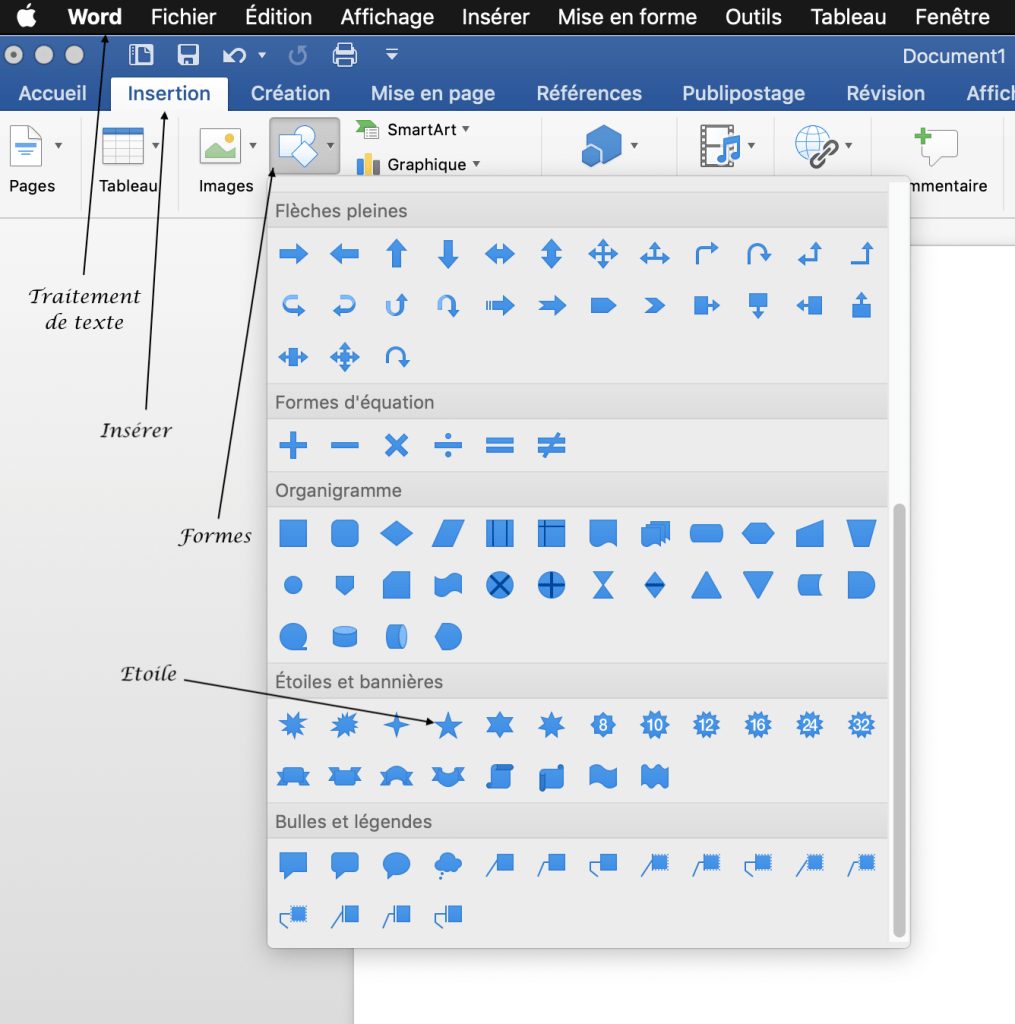1015x1024 pixels.
Task: Click the Print icon in title bar
Action: (344, 55)
